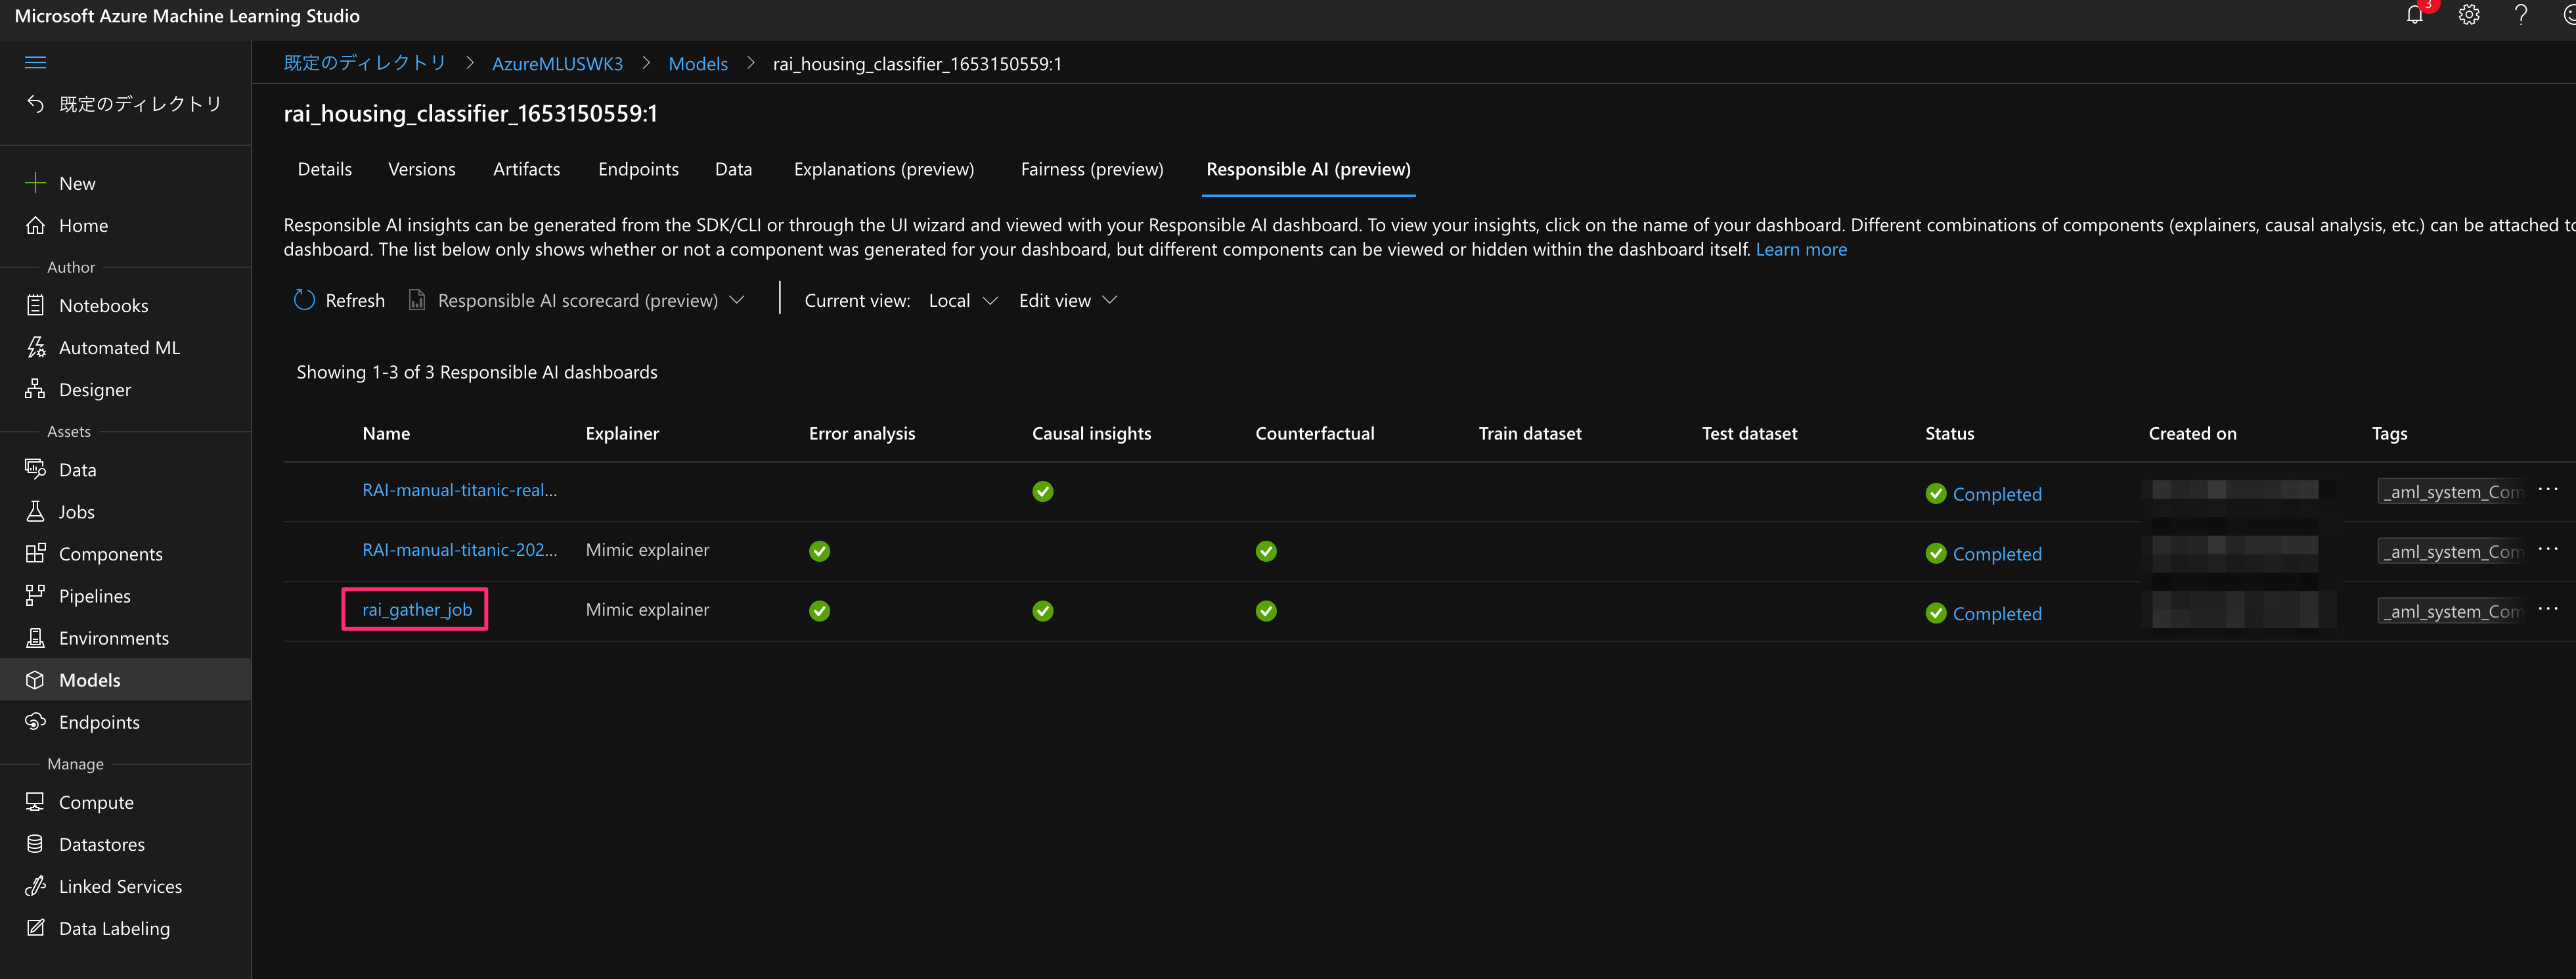Image resolution: width=2576 pixels, height=979 pixels.
Task: Open the Current view Local dropdown
Action: point(962,300)
